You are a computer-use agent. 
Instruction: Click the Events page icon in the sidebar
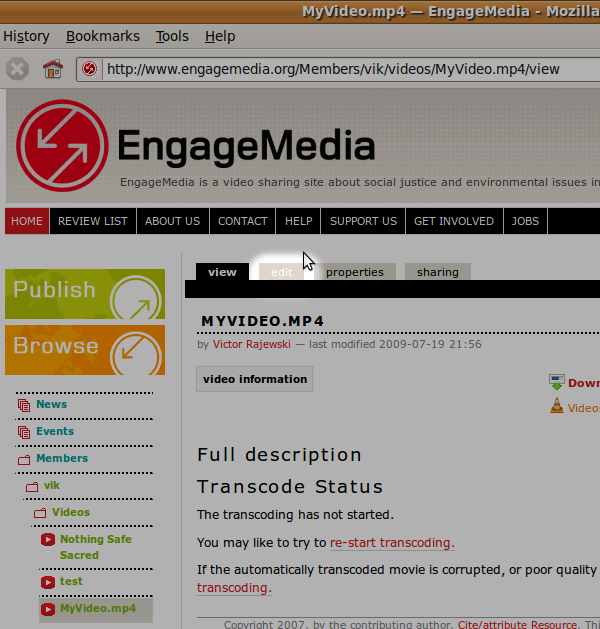click(x=24, y=432)
